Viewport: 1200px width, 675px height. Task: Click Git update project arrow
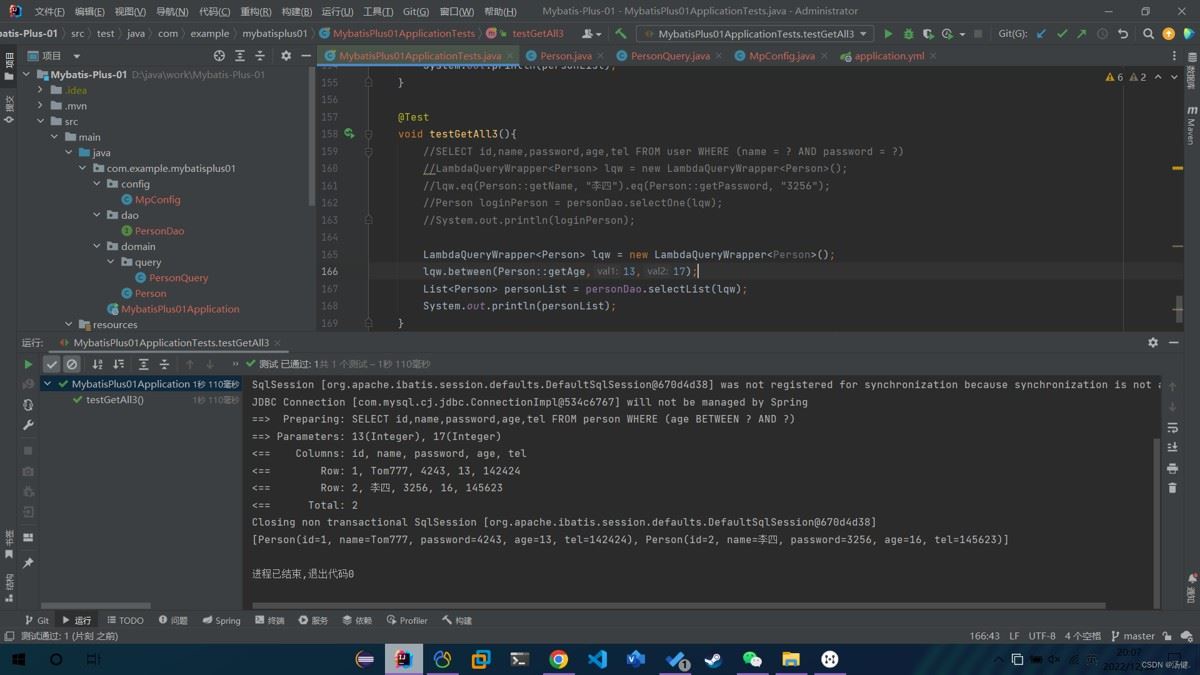[x=1041, y=34]
